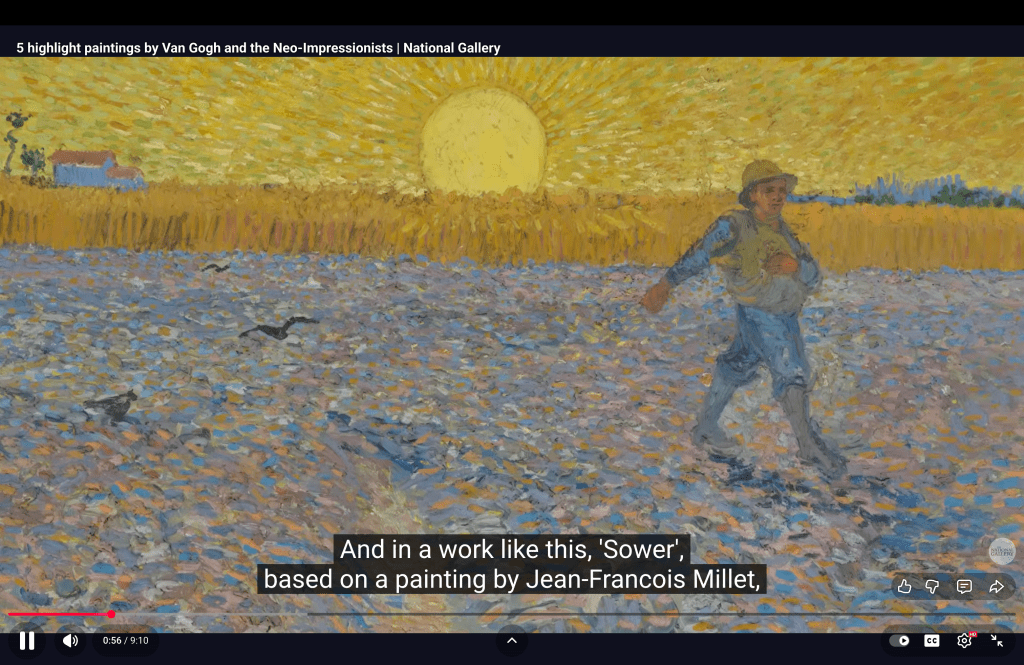Exit fullscreen mode
Image resolution: width=1024 pixels, height=665 pixels.
point(997,640)
